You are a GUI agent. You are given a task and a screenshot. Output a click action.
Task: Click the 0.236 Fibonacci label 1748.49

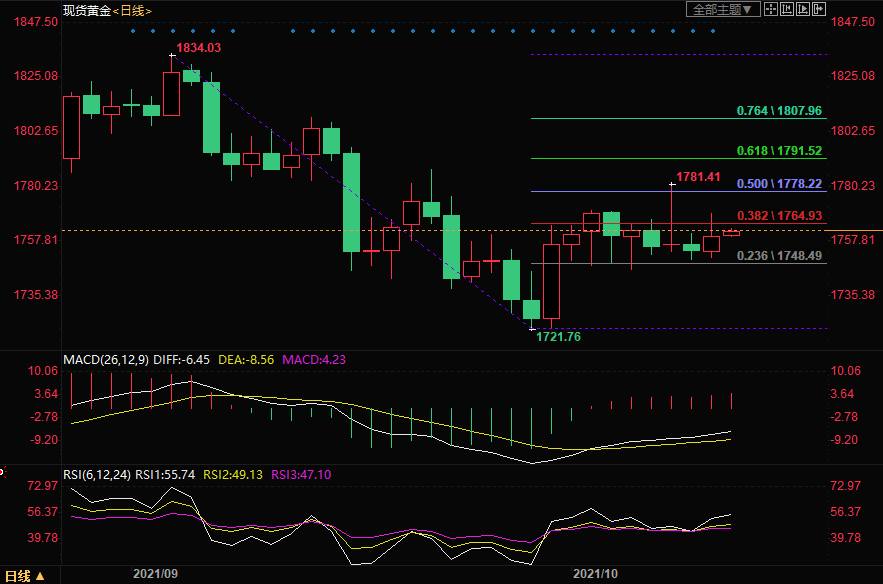(778, 256)
